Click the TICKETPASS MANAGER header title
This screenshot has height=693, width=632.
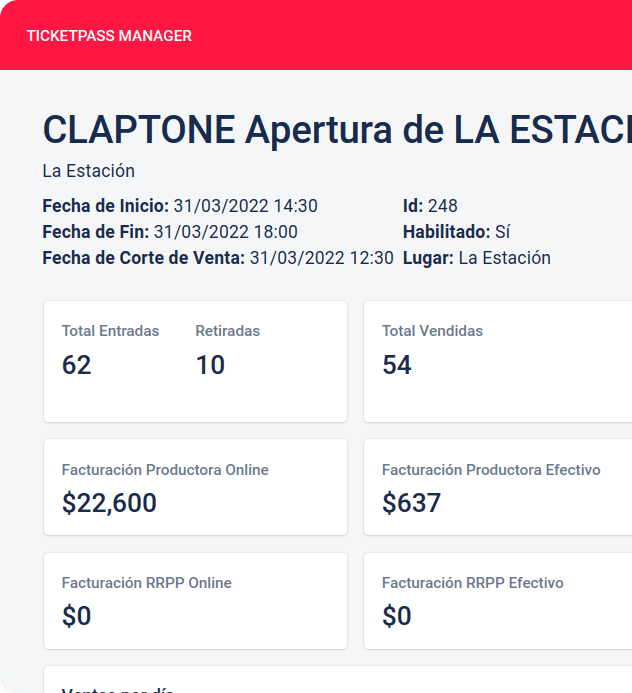point(109,36)
